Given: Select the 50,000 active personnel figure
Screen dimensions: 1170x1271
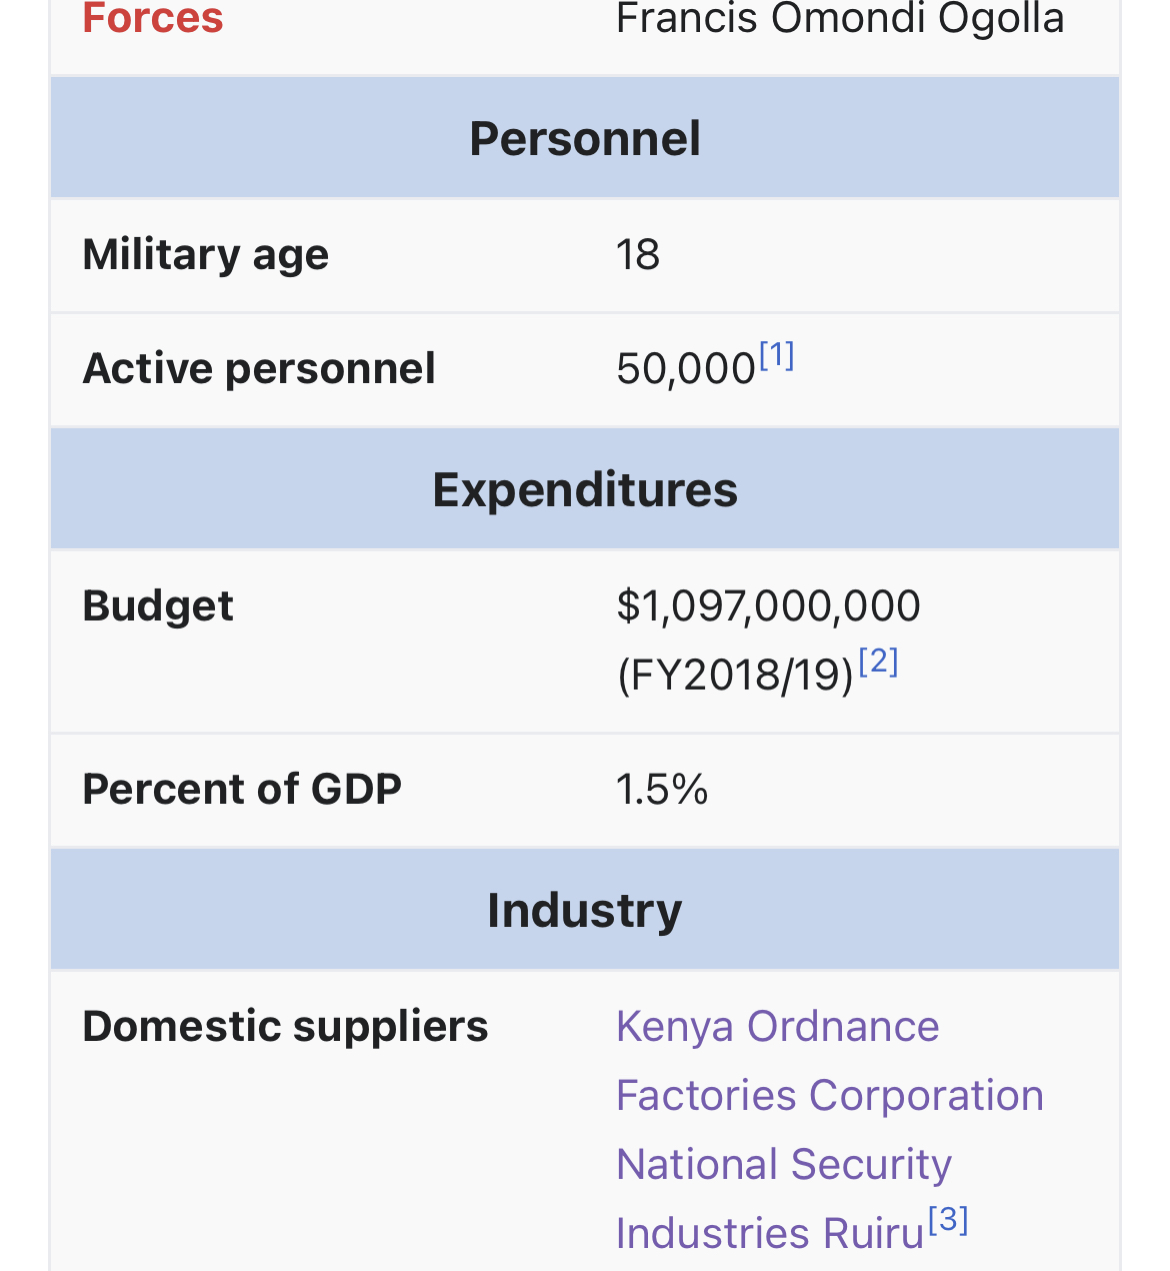Looking at the screenshot, I should click(686, 369).
